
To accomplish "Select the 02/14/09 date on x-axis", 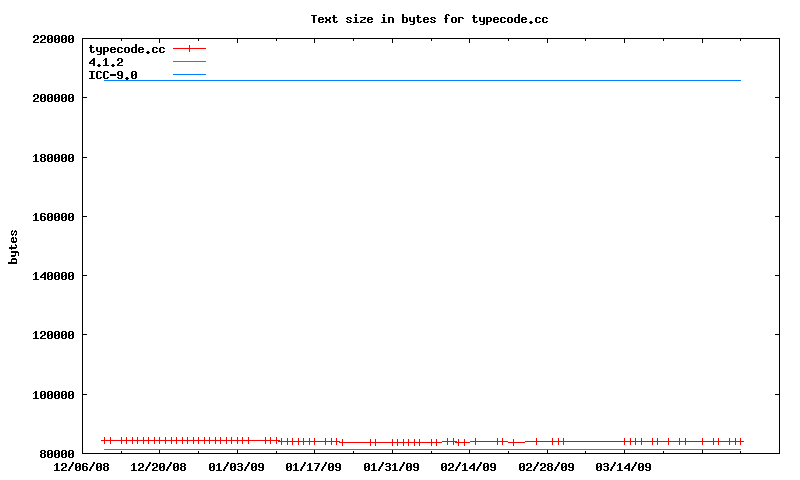I will point(470,467).
